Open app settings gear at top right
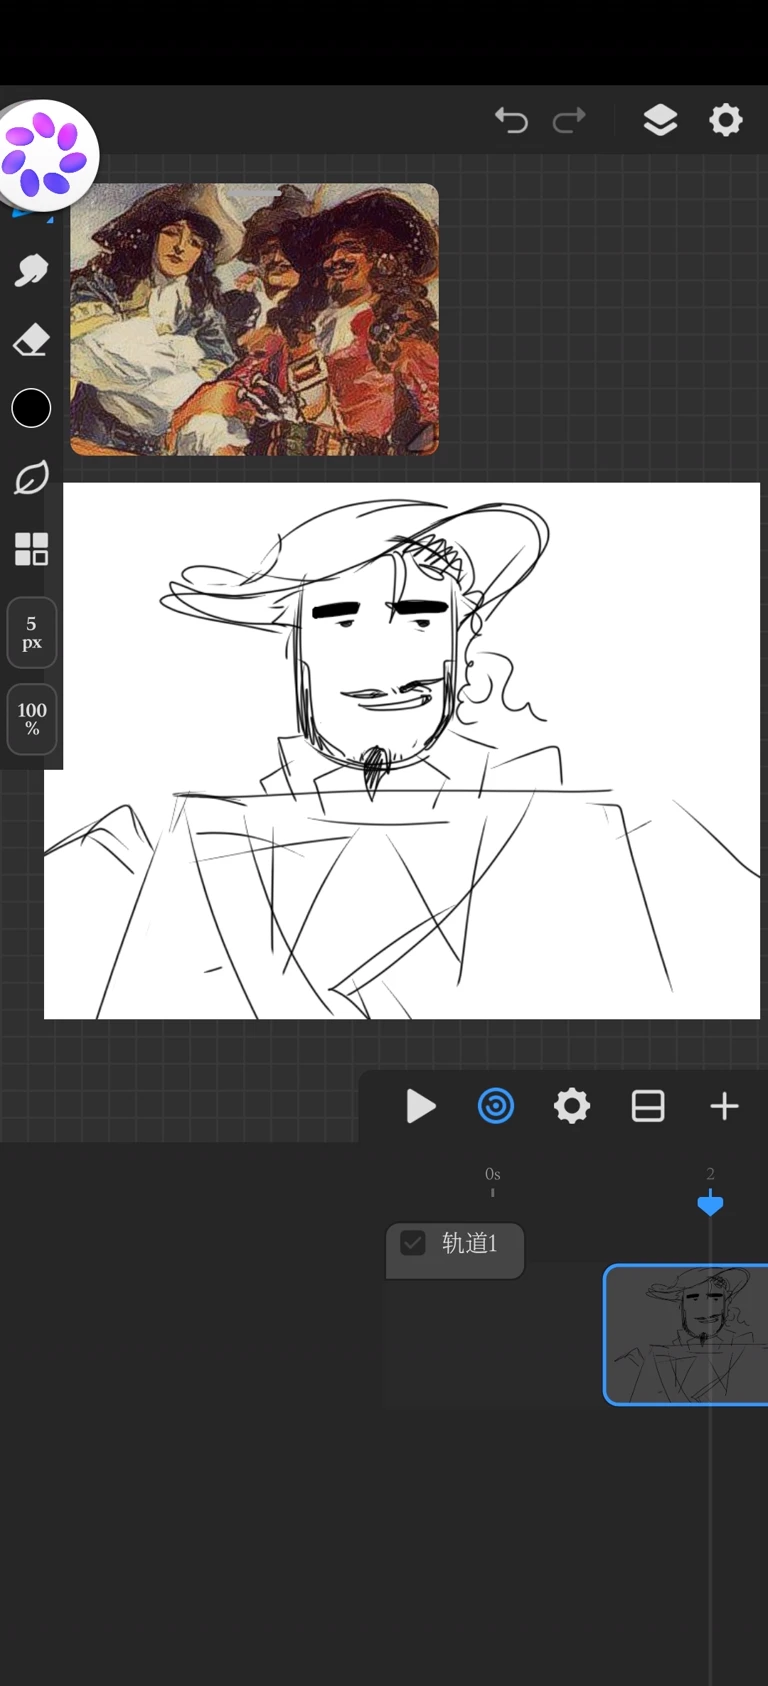Image resolution: width=768 pixels, height=1686 pixels. [726, 120]
